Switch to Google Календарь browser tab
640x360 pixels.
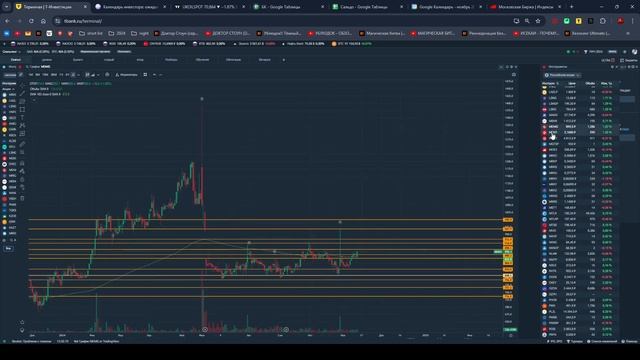pyautogui.click(x=447, y=7)
